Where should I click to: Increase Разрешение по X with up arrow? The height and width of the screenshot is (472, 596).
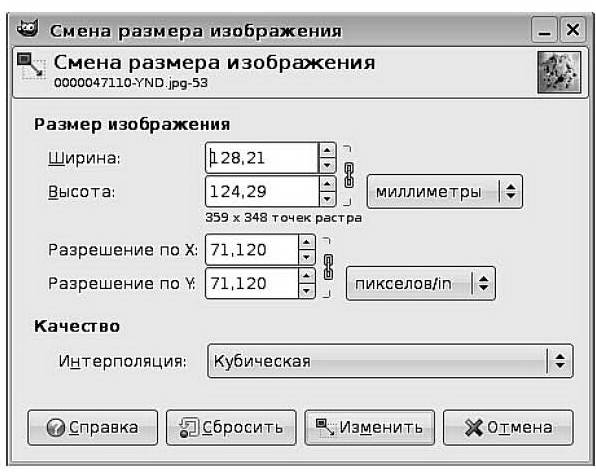click(x=307, y=242)
